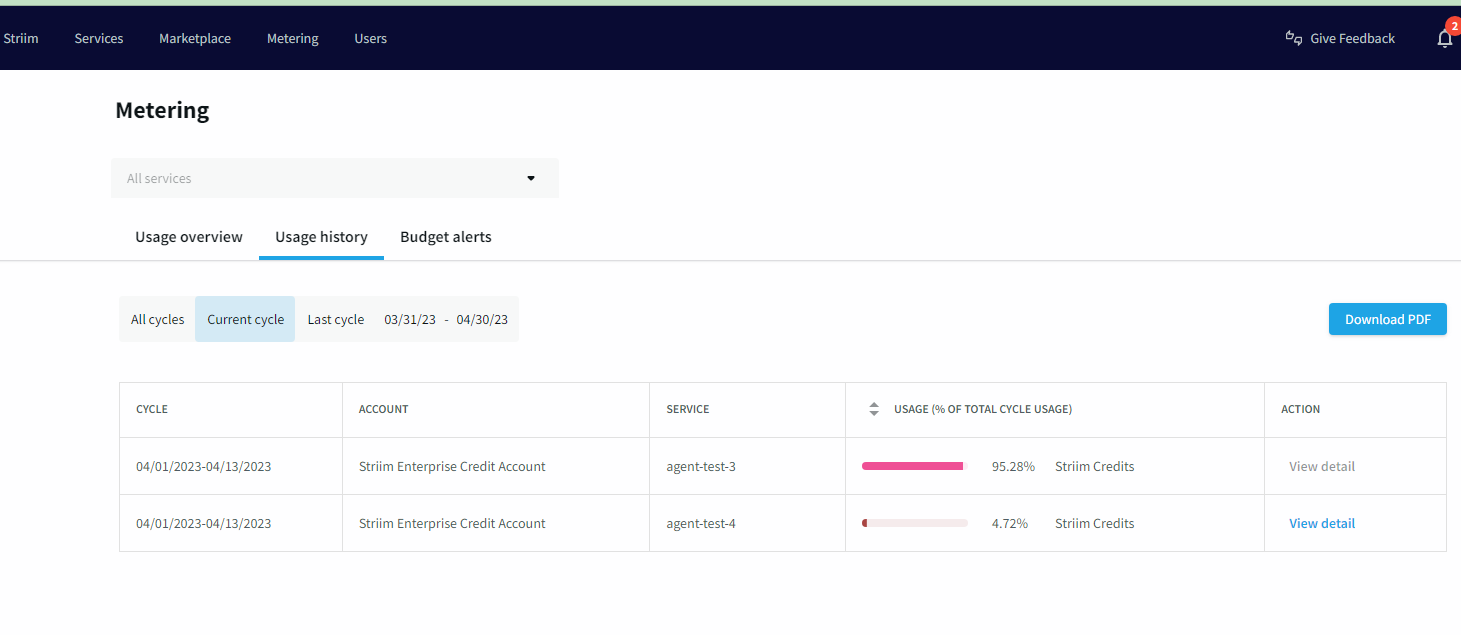1461x635 pixels.
Task: Click the account name in agent-test-3 row
Action: 452,466
